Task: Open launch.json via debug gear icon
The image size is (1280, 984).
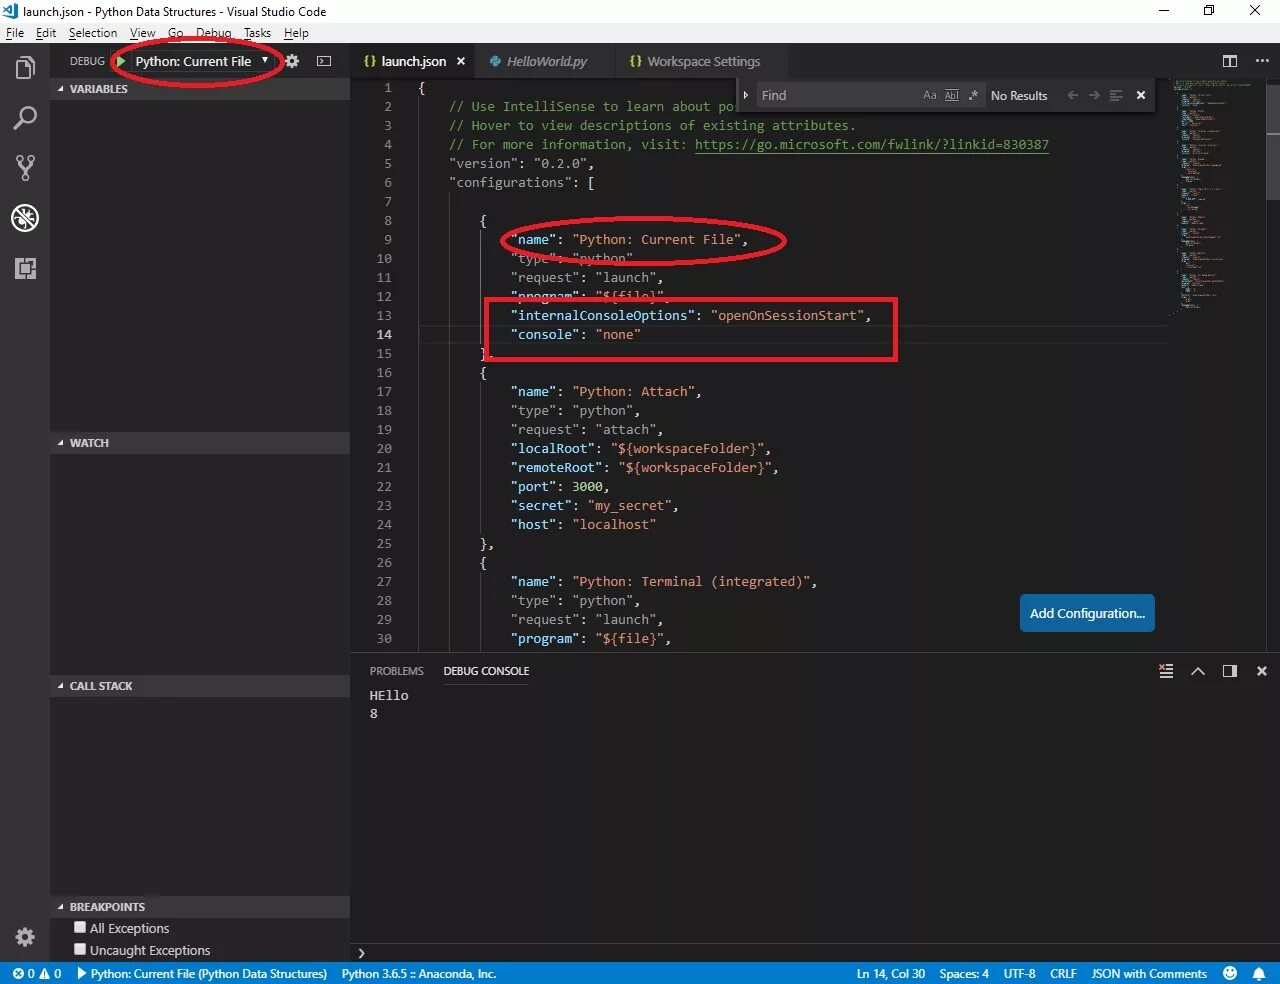Action: coord(292,61)
